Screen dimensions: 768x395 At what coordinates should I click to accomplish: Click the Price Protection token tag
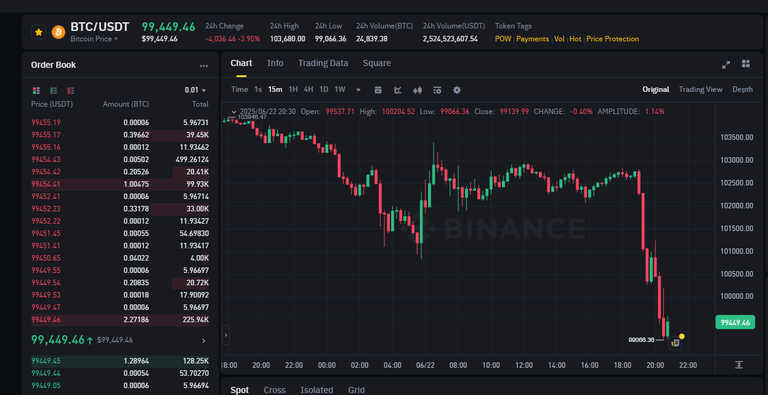(613, 39)
